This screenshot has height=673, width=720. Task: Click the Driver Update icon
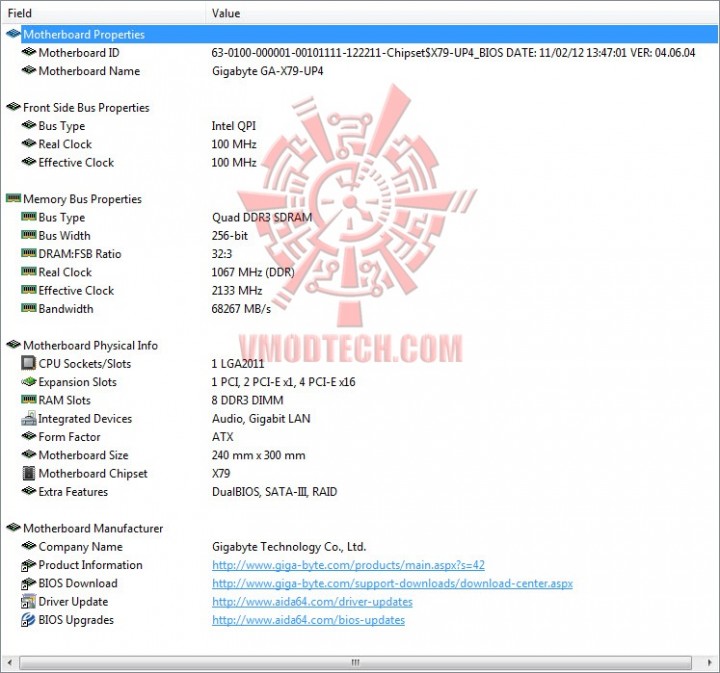(28, 601)
